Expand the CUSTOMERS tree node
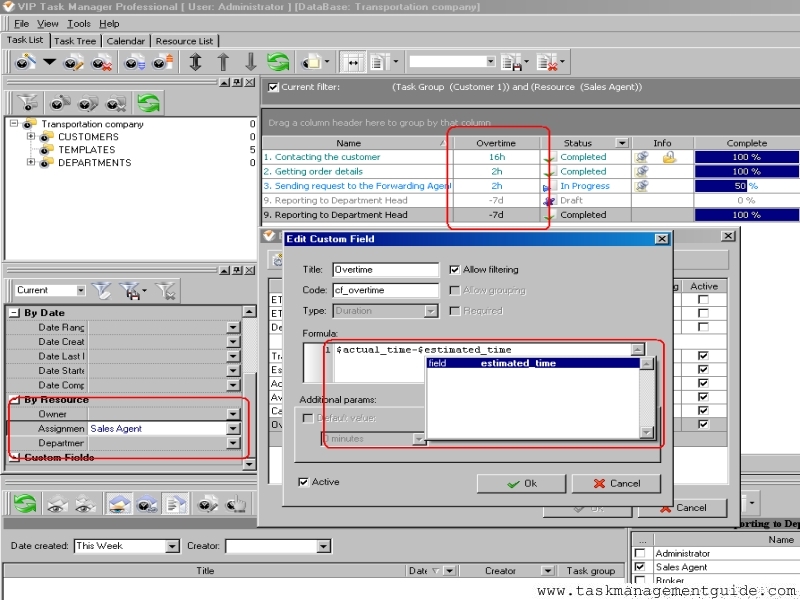The width and height of the screenshot is (800, 600). pyautogui.click(x=31, y=136)
